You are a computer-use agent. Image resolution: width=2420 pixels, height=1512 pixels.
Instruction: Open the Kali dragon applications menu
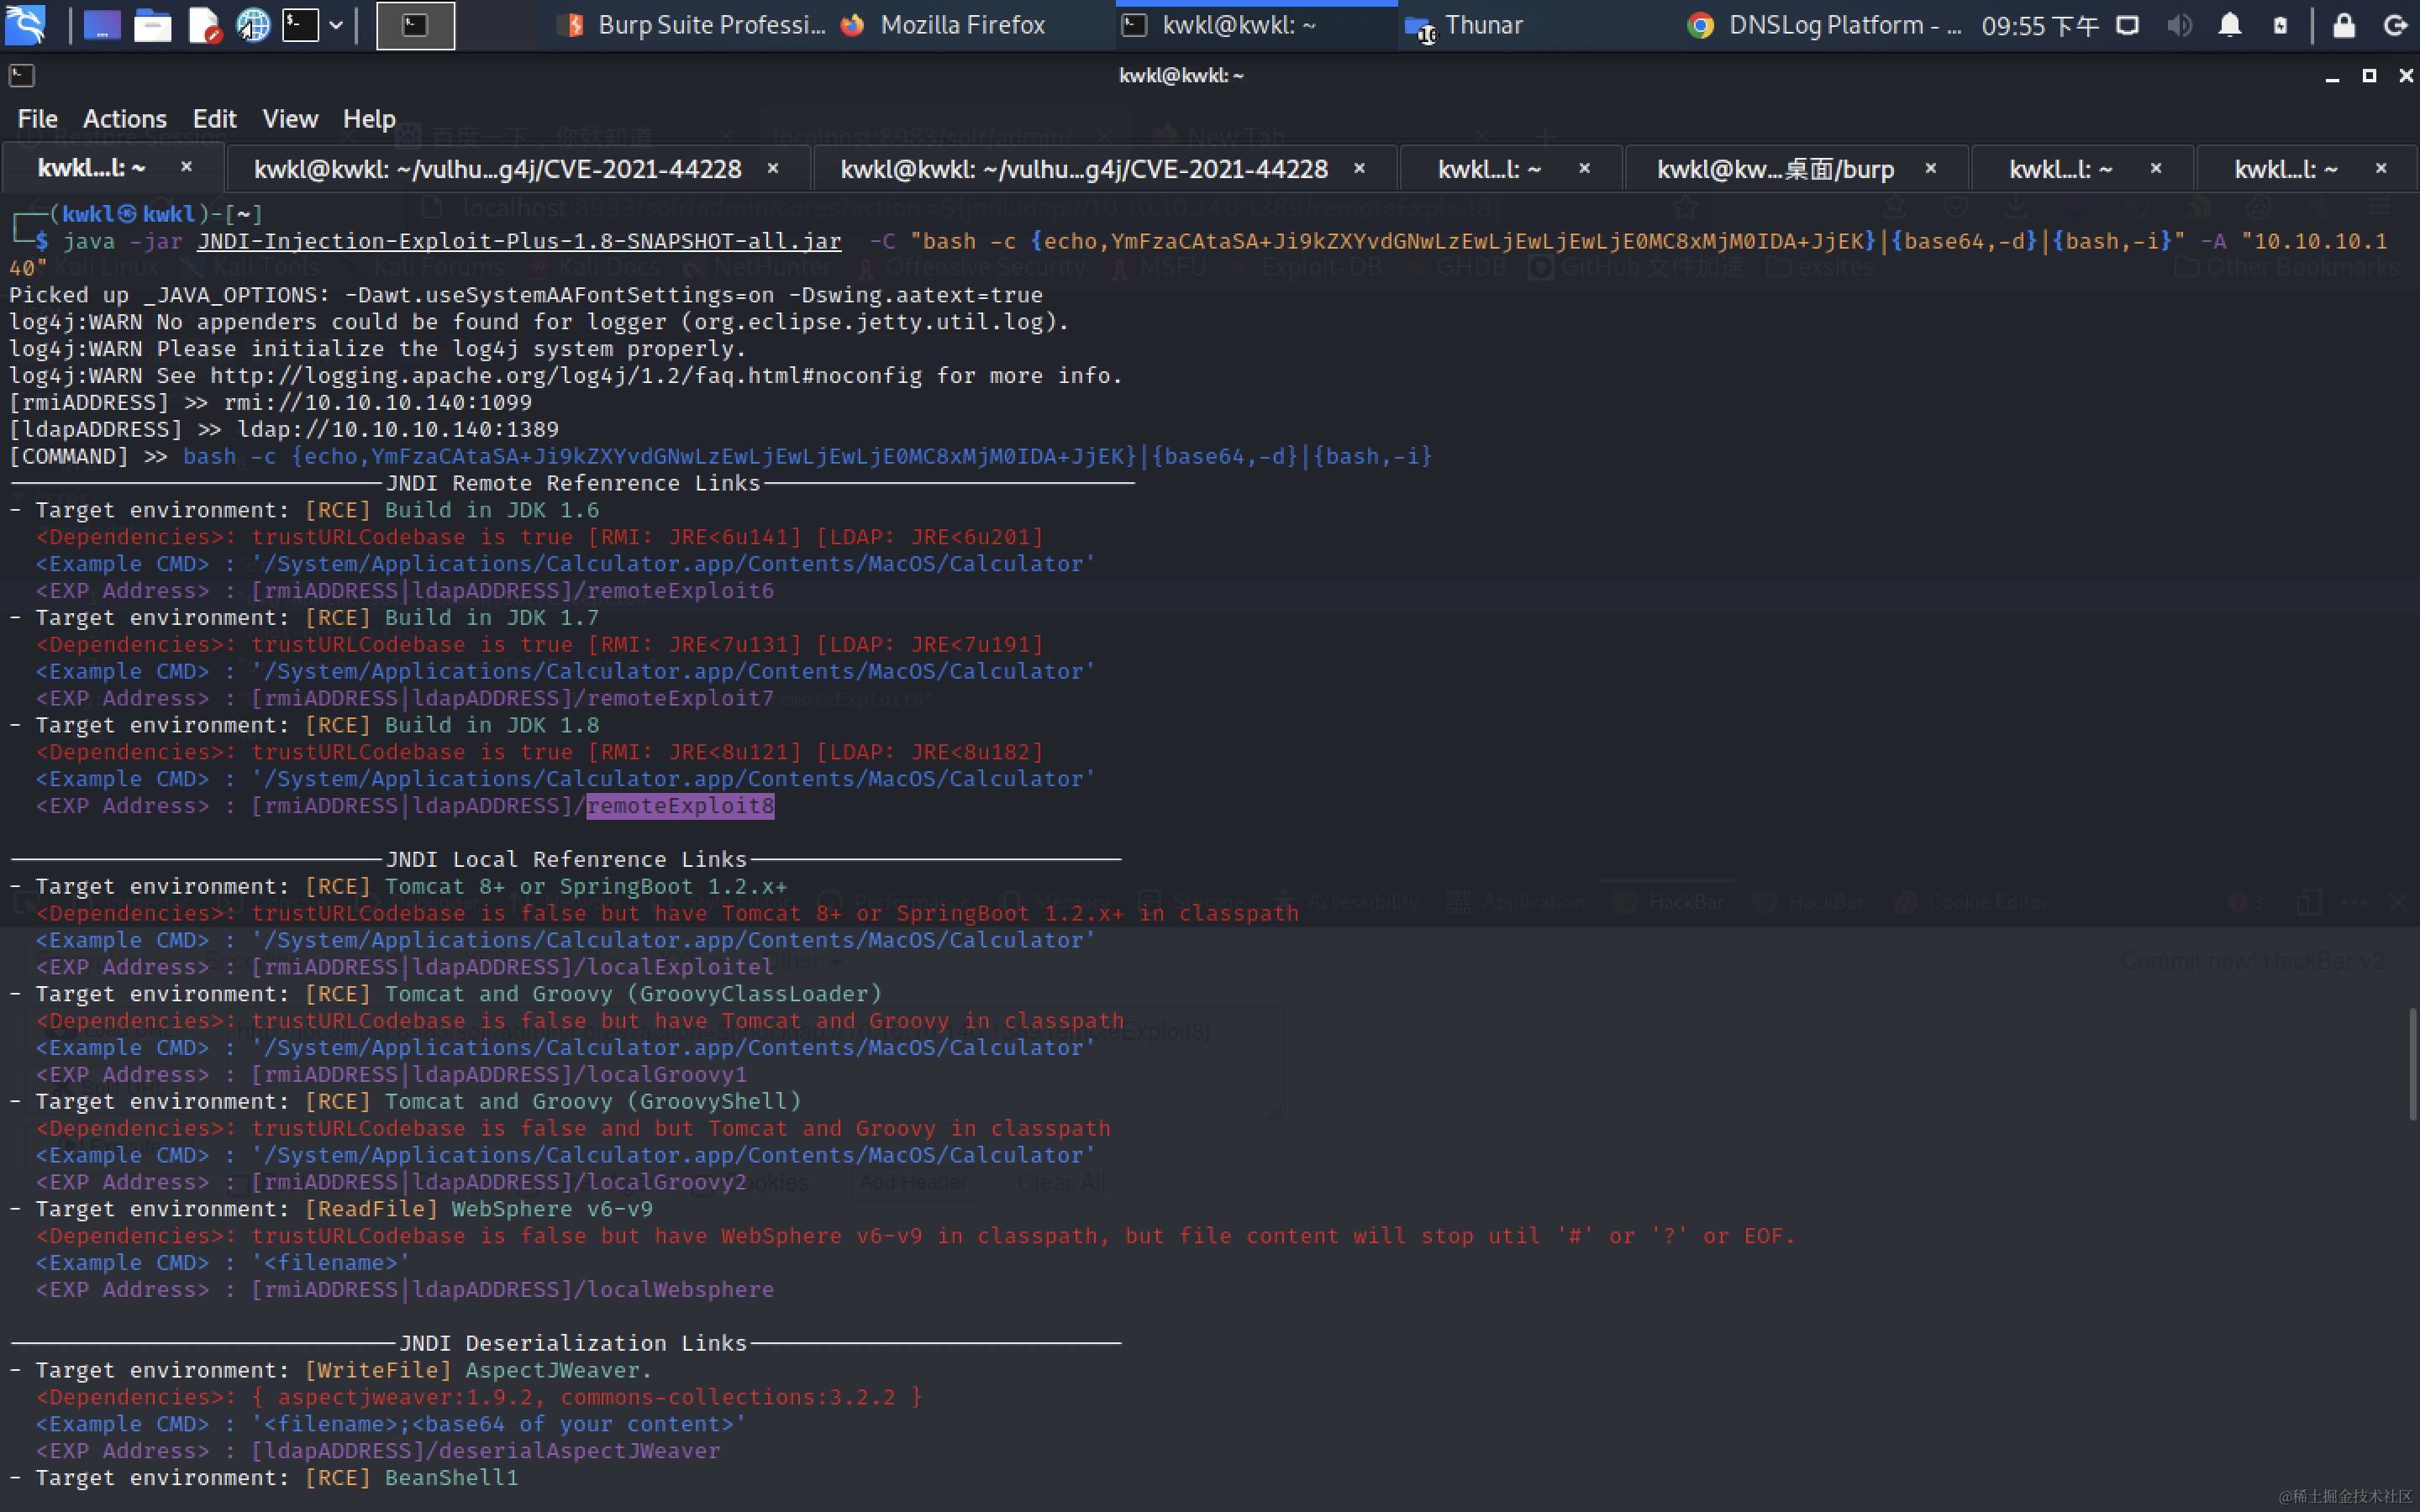pyautogui.click(x=25, y=25)
